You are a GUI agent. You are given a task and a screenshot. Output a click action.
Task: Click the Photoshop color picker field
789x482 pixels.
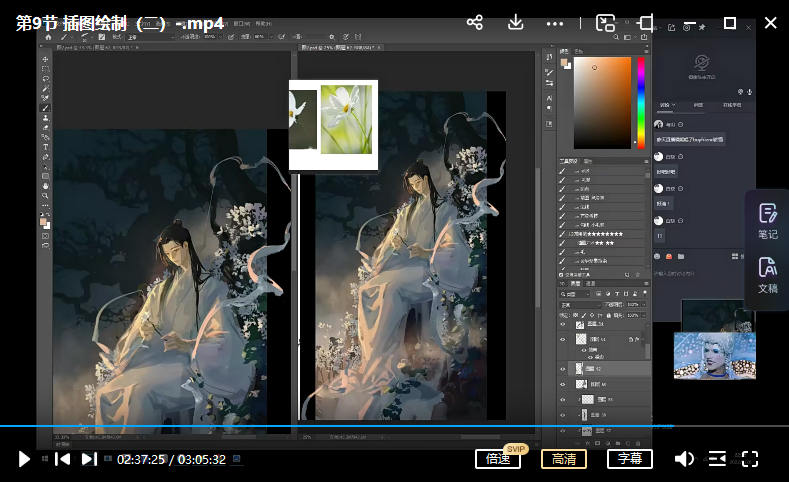point(601,103)
